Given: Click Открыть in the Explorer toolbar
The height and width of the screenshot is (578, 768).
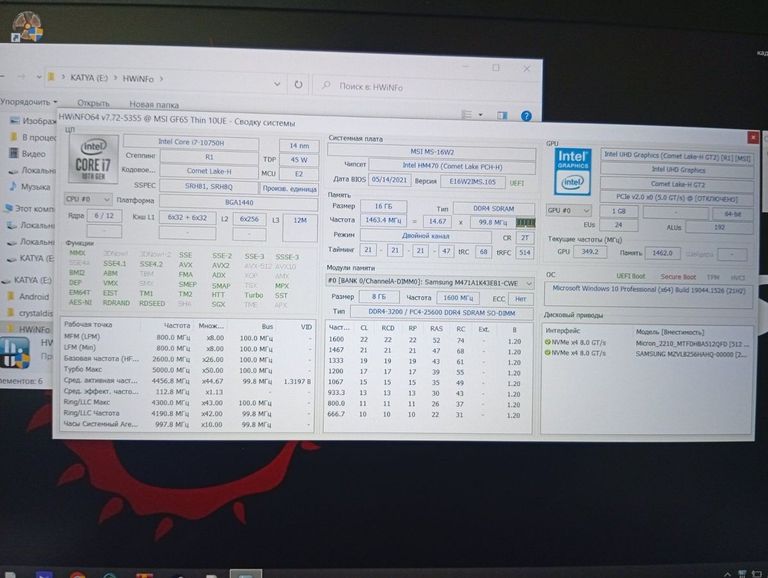Looking at the screenshot, I should click(x=93, y=103).
